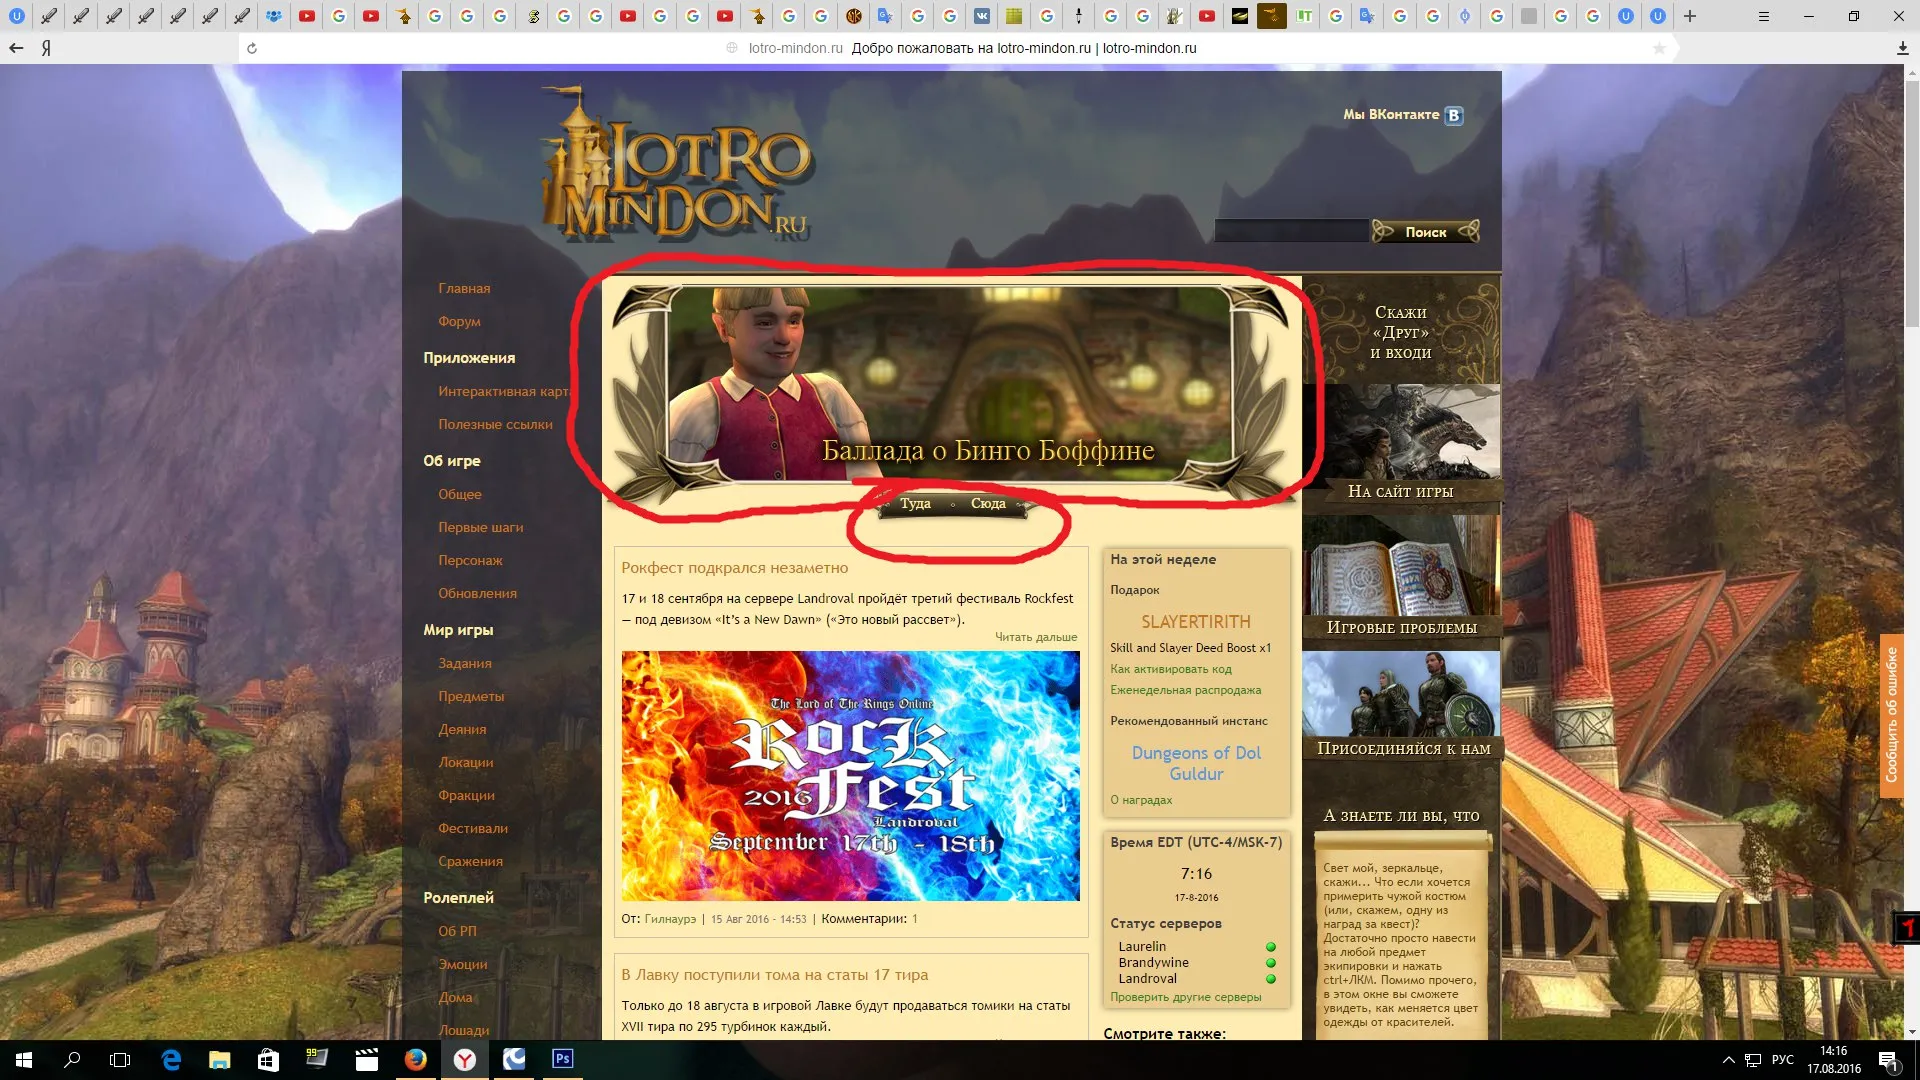1920x1080 pixels.
Task: Open the Локации sidebar link
Action: [x=466, y=762]
